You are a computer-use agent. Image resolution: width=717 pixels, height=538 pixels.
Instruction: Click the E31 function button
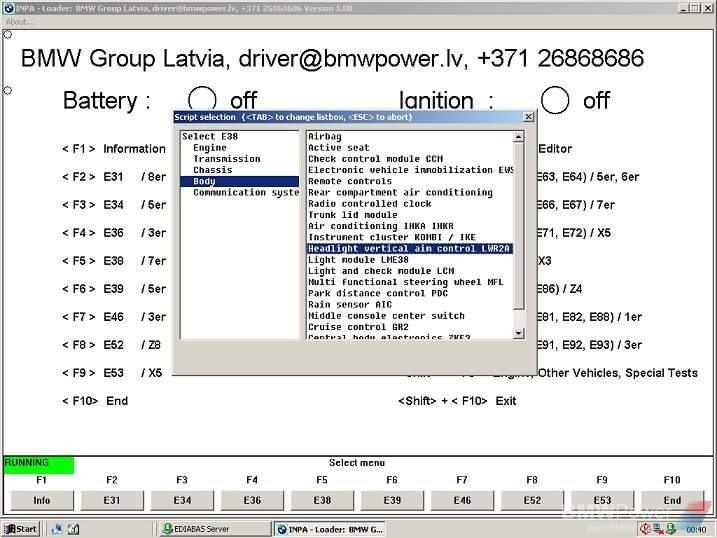(x=112, y=500)
